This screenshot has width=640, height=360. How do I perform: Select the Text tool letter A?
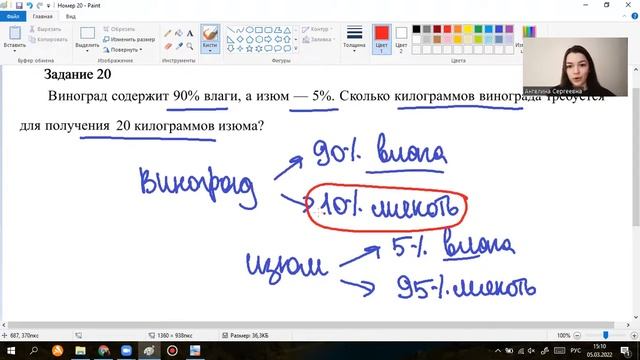click(x=190, y=33)
